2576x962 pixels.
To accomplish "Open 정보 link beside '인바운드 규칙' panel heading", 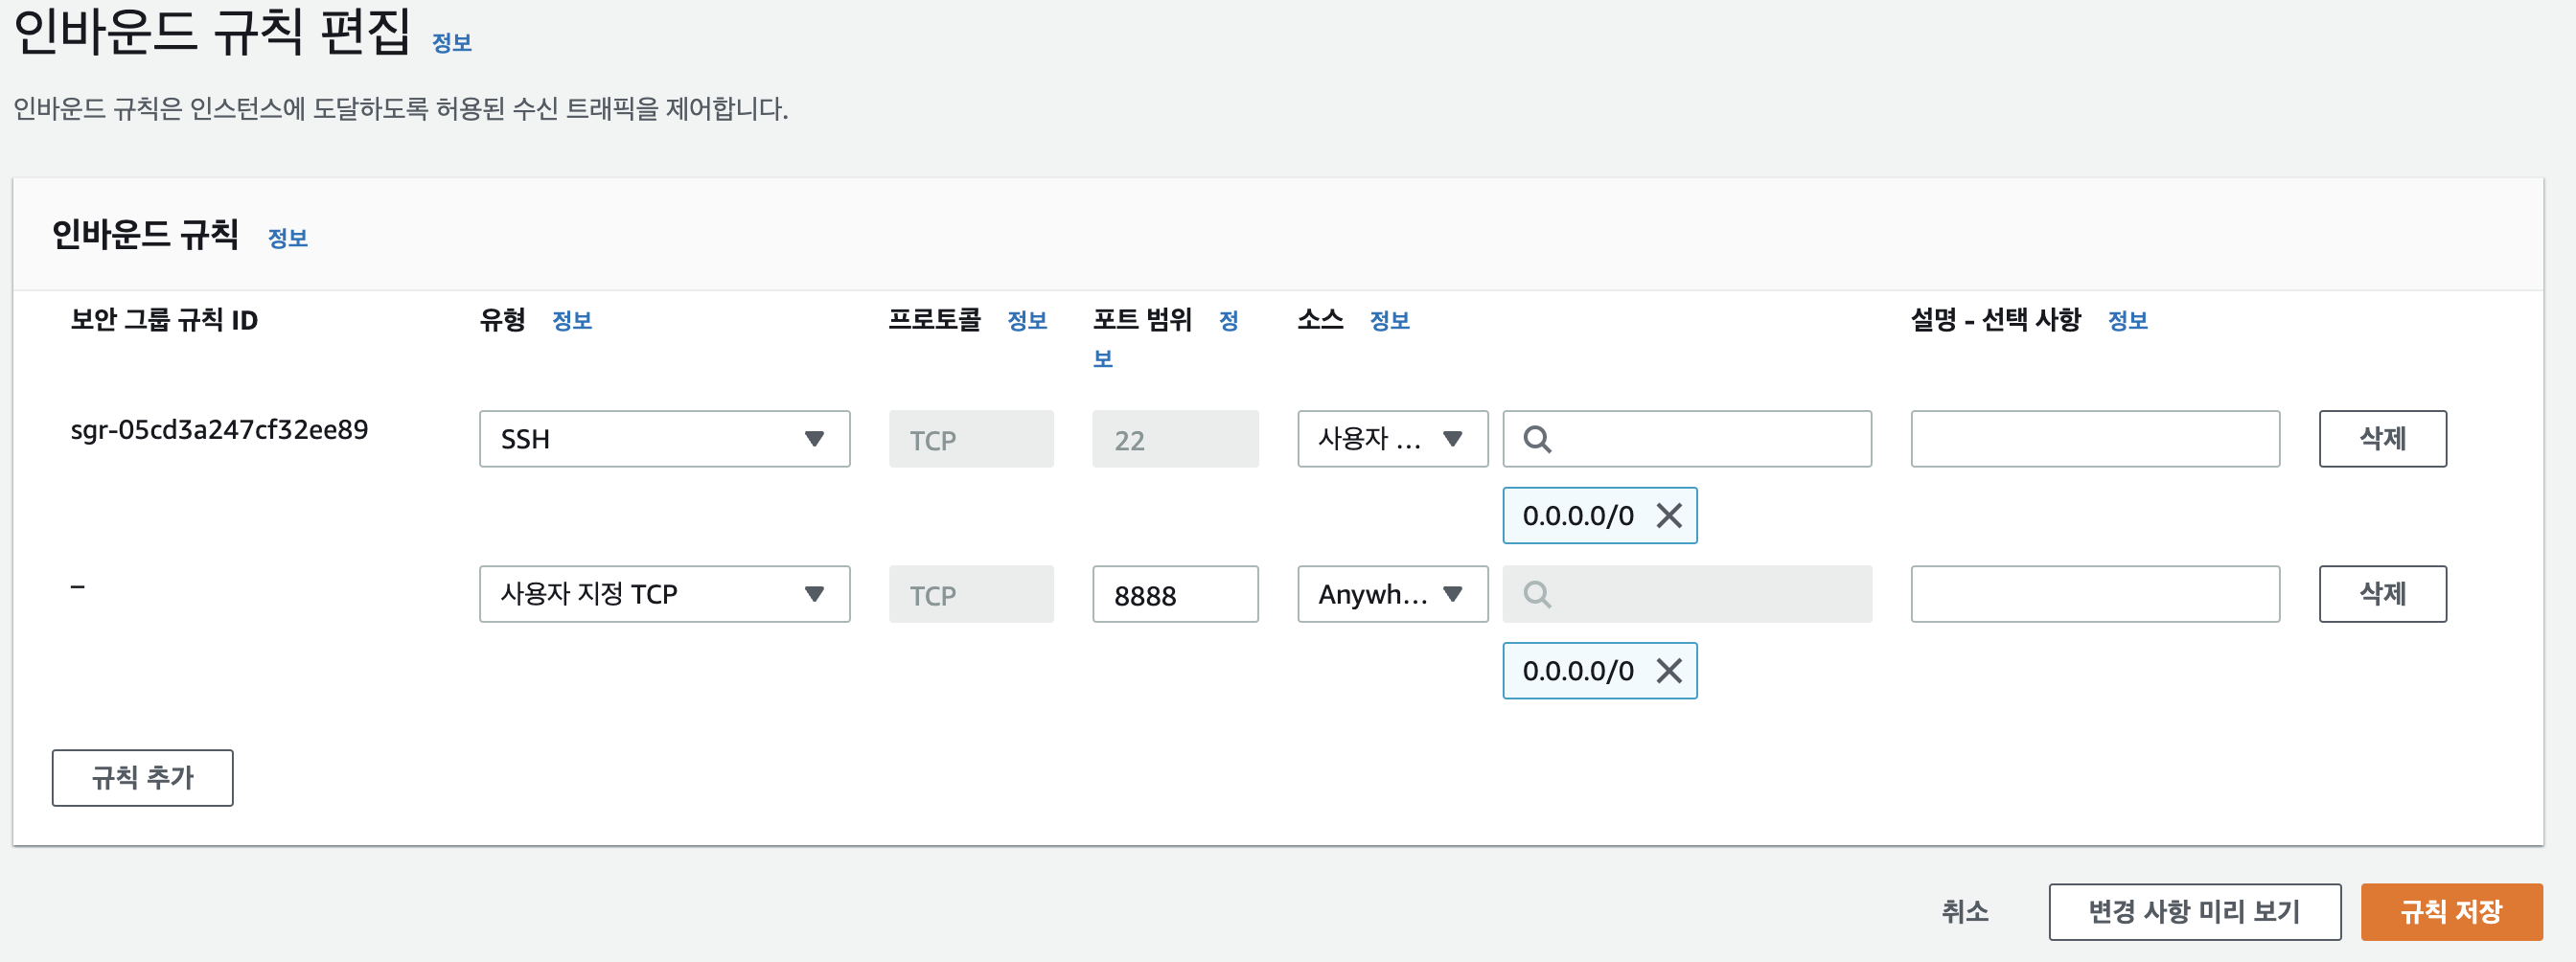I will coord(287,238).
